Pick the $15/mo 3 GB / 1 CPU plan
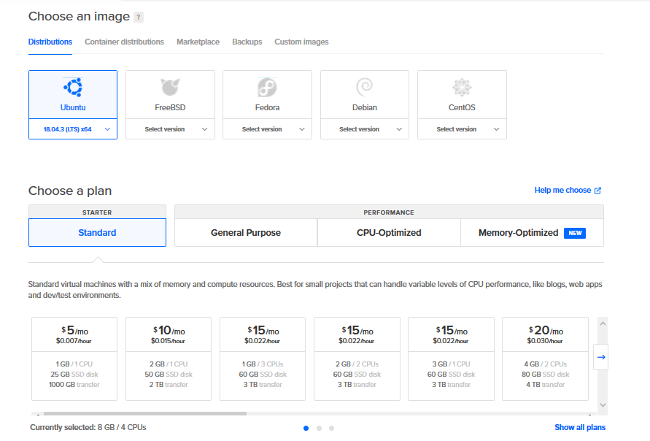 point(451,359)
